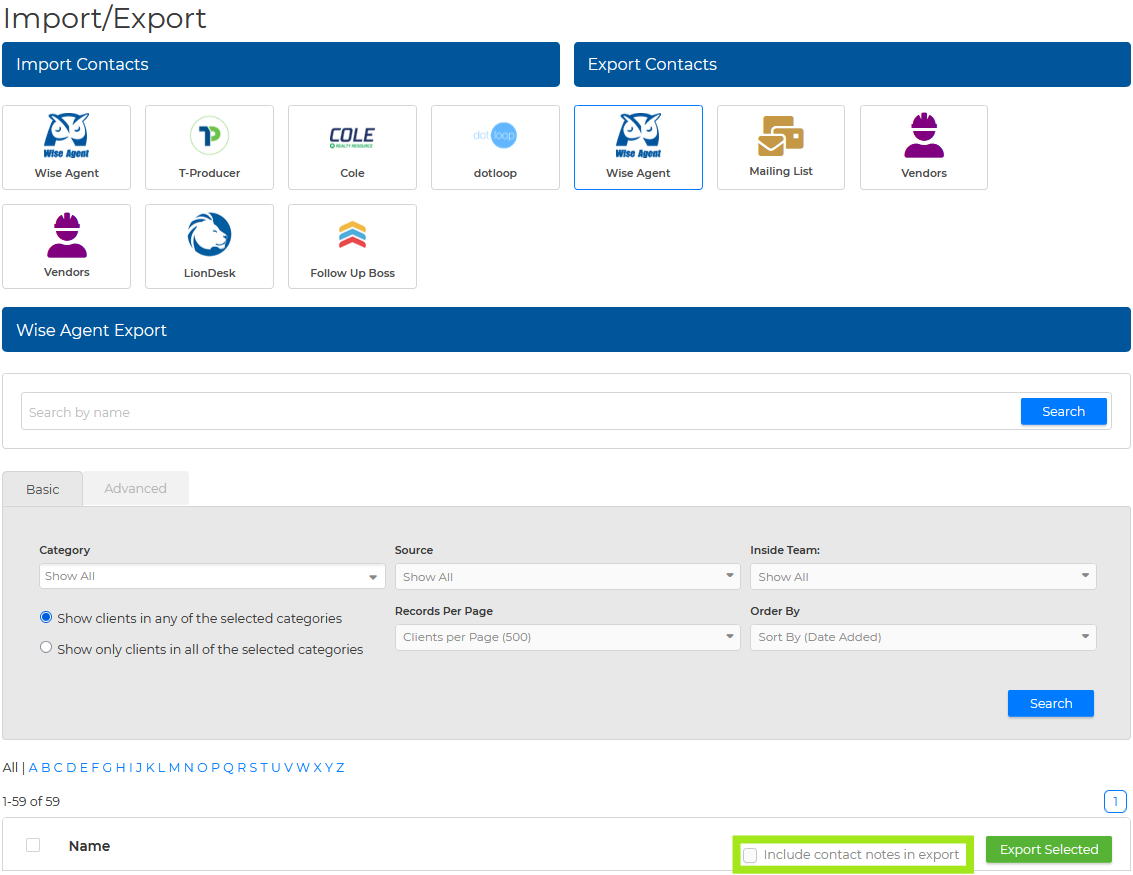Filter contacts by letter Q
Viewport: 1133px width, 875px height.
(228, 767)
